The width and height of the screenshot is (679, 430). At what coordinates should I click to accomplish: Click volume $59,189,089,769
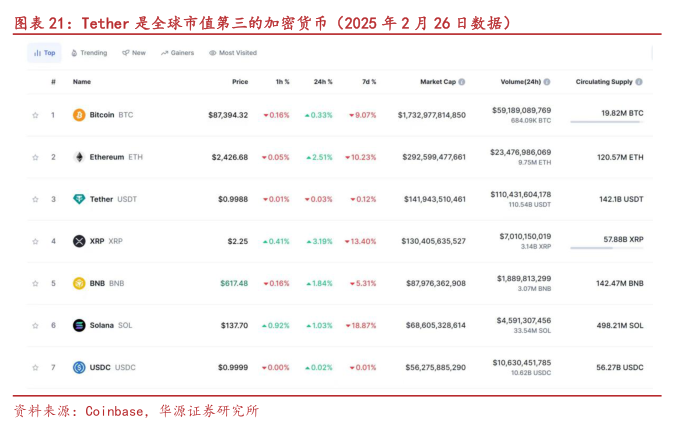pyautogui.click(x=521, y=110)
